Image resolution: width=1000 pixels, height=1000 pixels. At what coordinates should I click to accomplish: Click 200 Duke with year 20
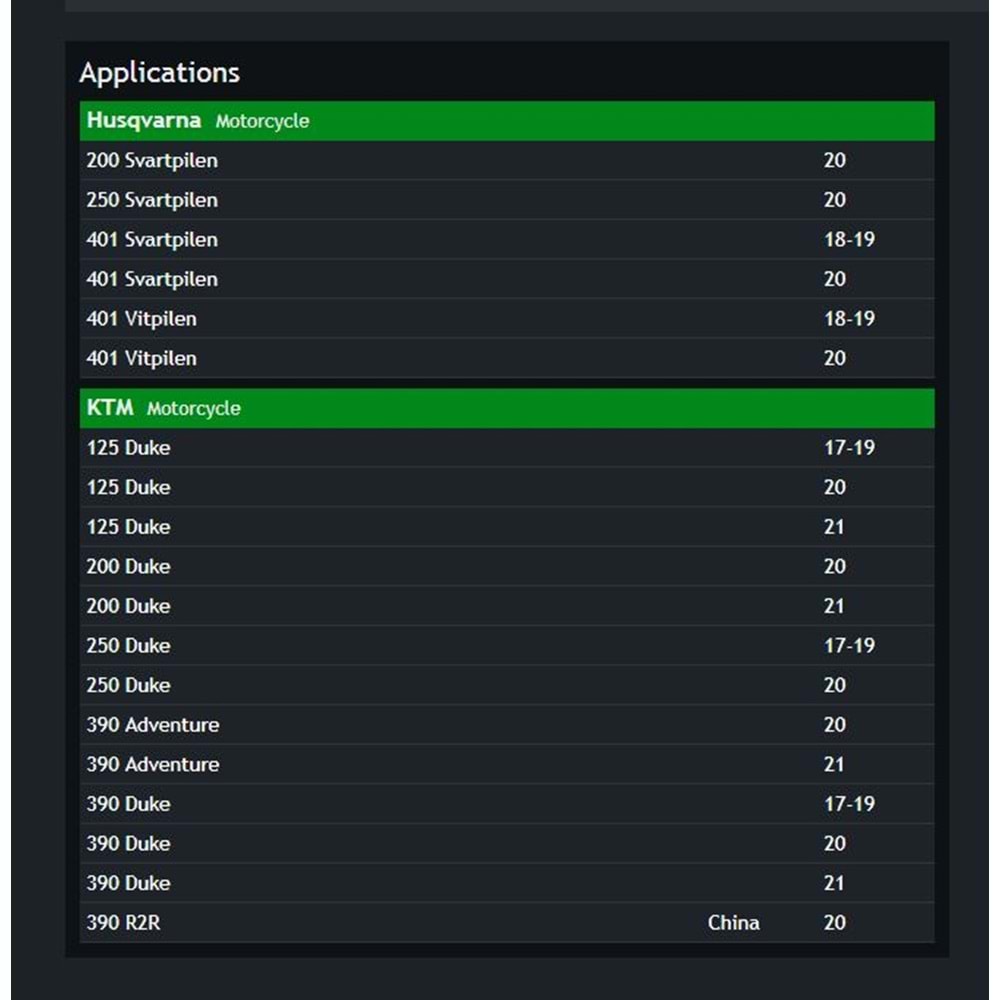coord(128,566)
